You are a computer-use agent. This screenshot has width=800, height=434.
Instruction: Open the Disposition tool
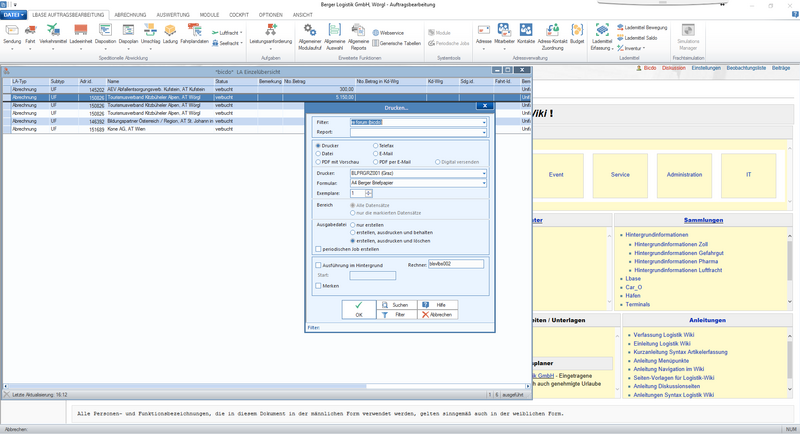pos(105,34)
